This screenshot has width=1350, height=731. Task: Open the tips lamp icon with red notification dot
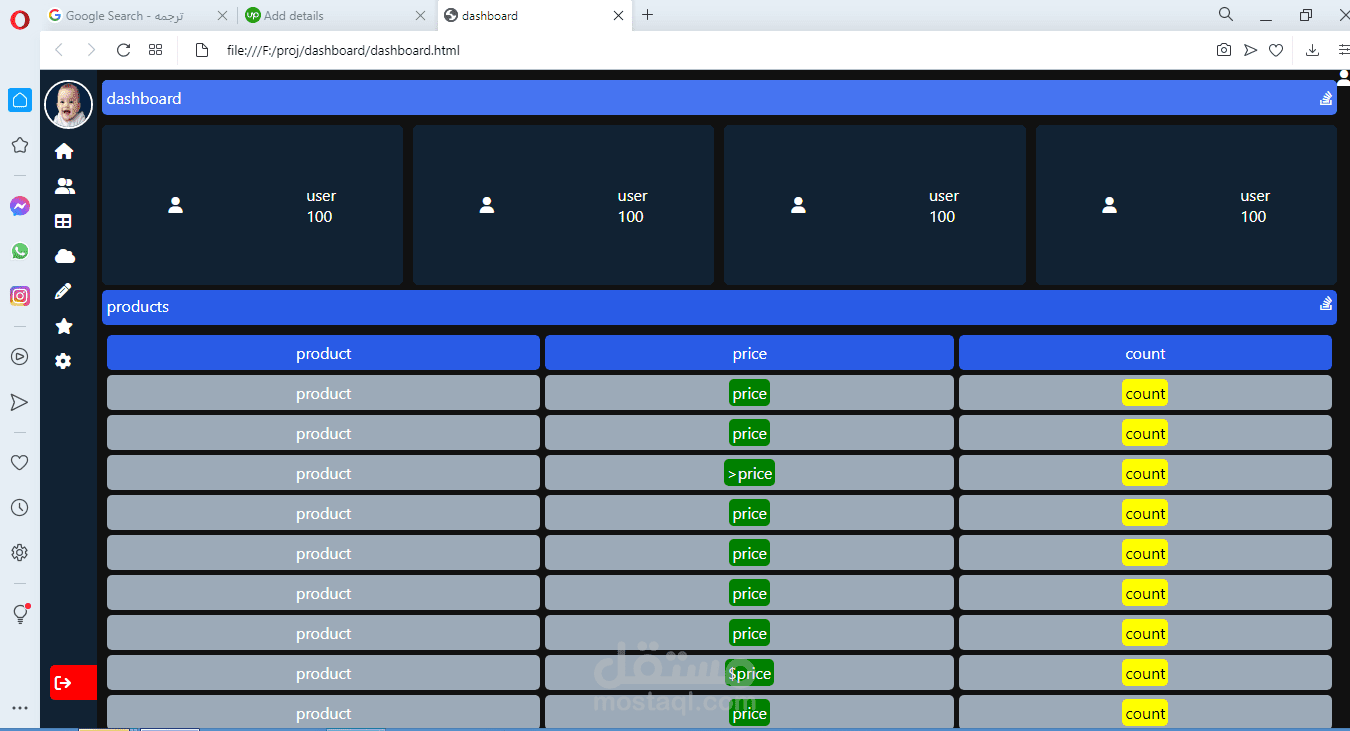pyautogui.click(x=19, y=614)
